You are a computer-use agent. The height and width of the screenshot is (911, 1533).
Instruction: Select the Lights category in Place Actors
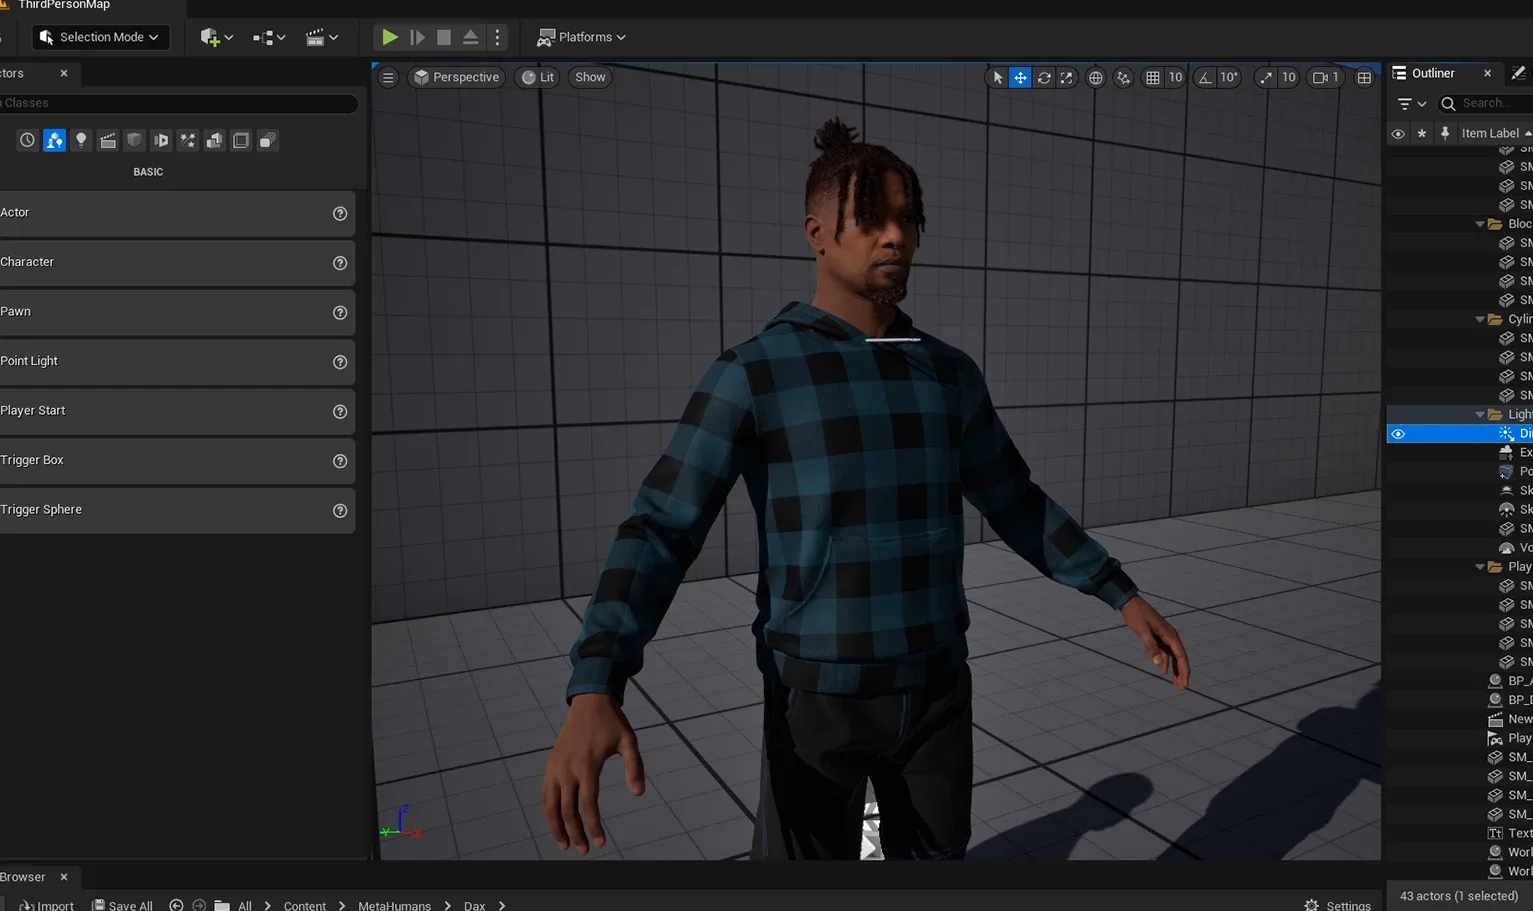(81, 140)
